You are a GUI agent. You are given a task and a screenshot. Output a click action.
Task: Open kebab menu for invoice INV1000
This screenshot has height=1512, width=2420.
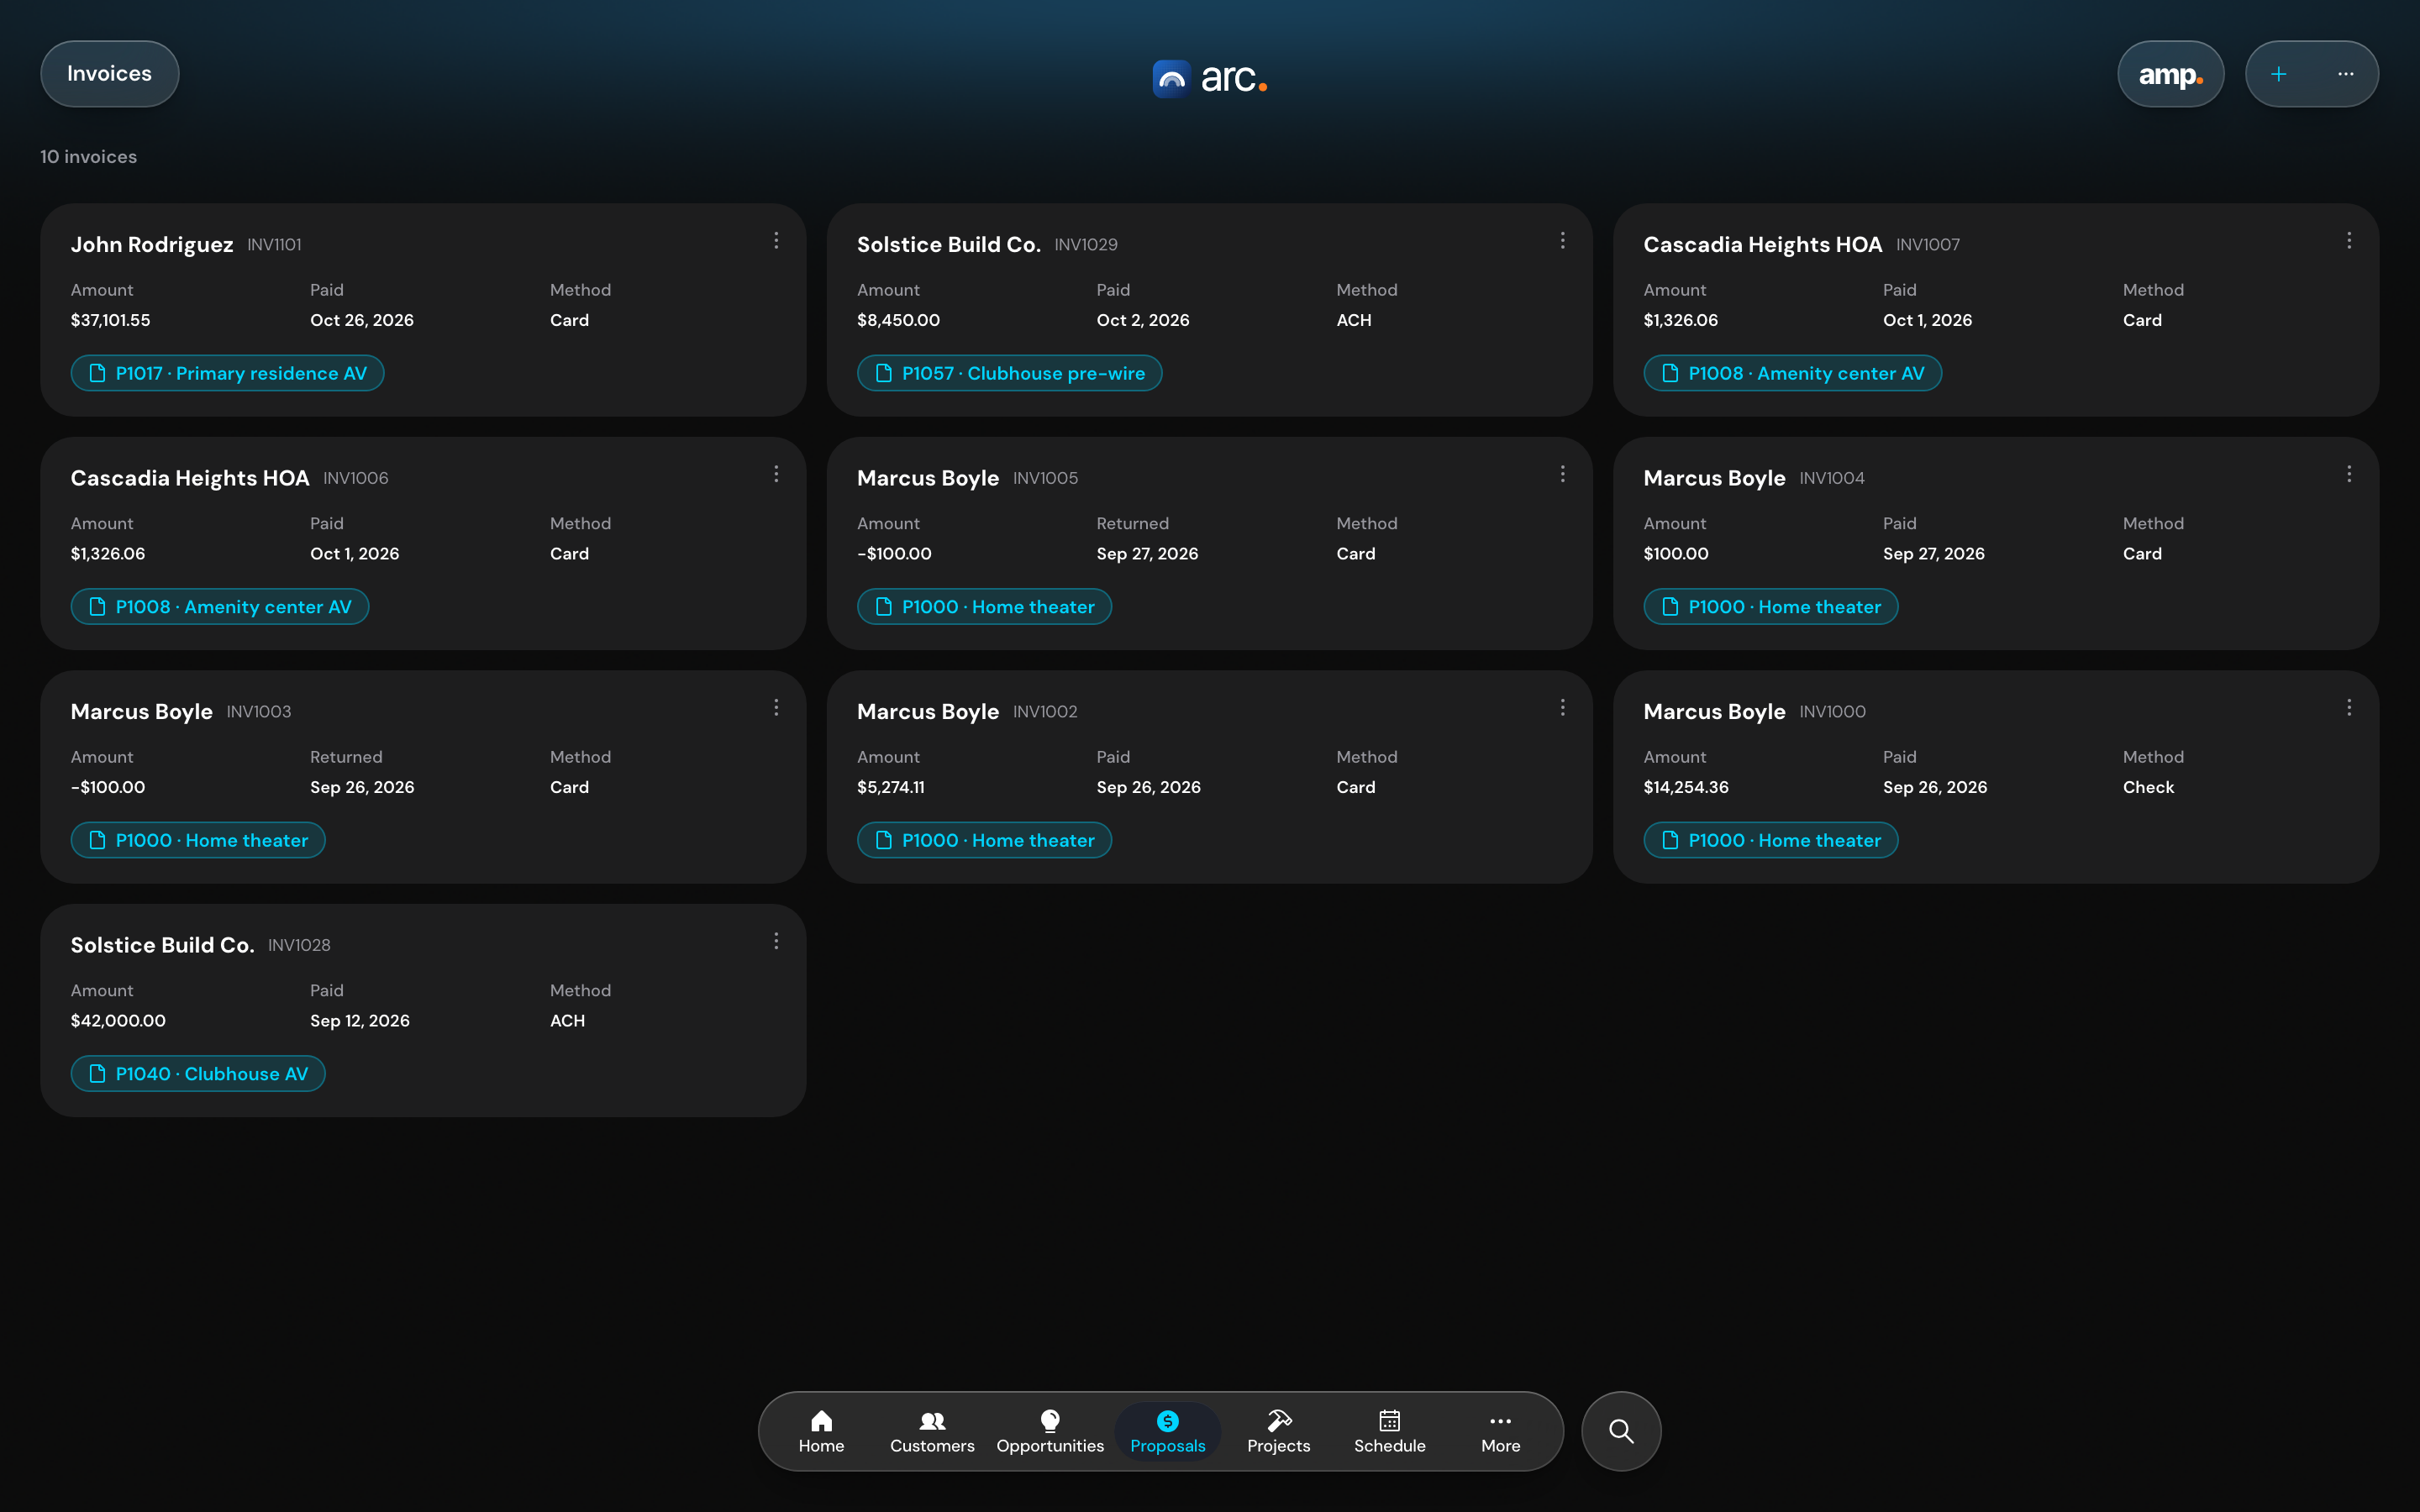(x=2349, y=708)
